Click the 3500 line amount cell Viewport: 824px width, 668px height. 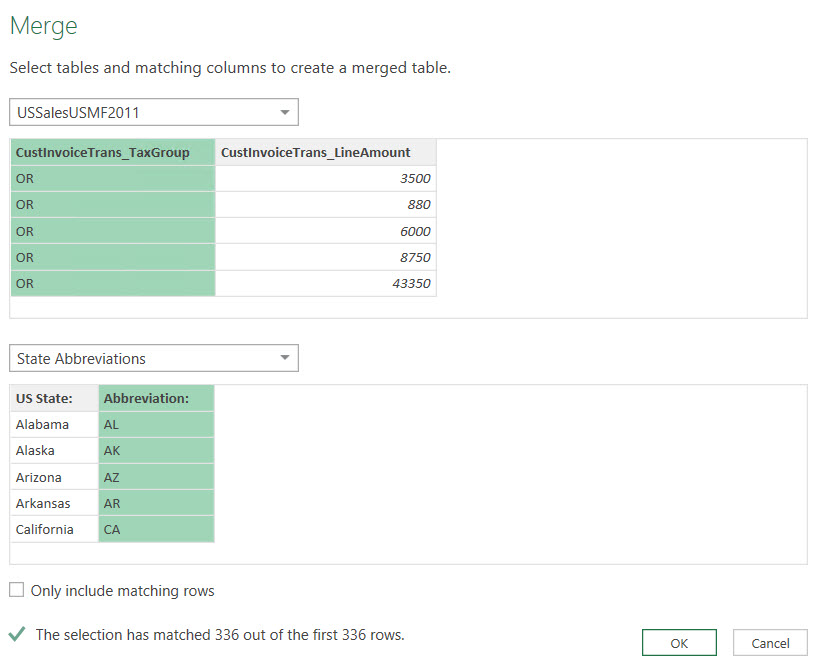(326, 178)
